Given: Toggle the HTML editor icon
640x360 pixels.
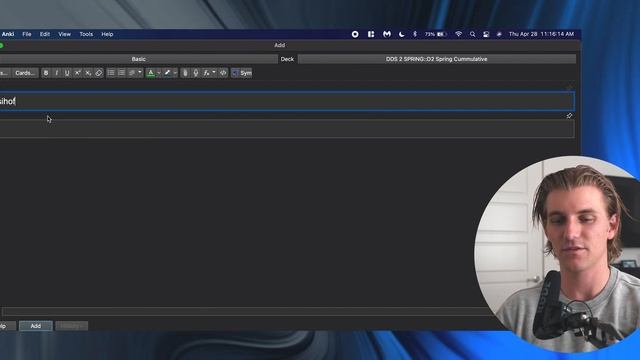Looking at the screenshot, I should click(x=223, y=73).
